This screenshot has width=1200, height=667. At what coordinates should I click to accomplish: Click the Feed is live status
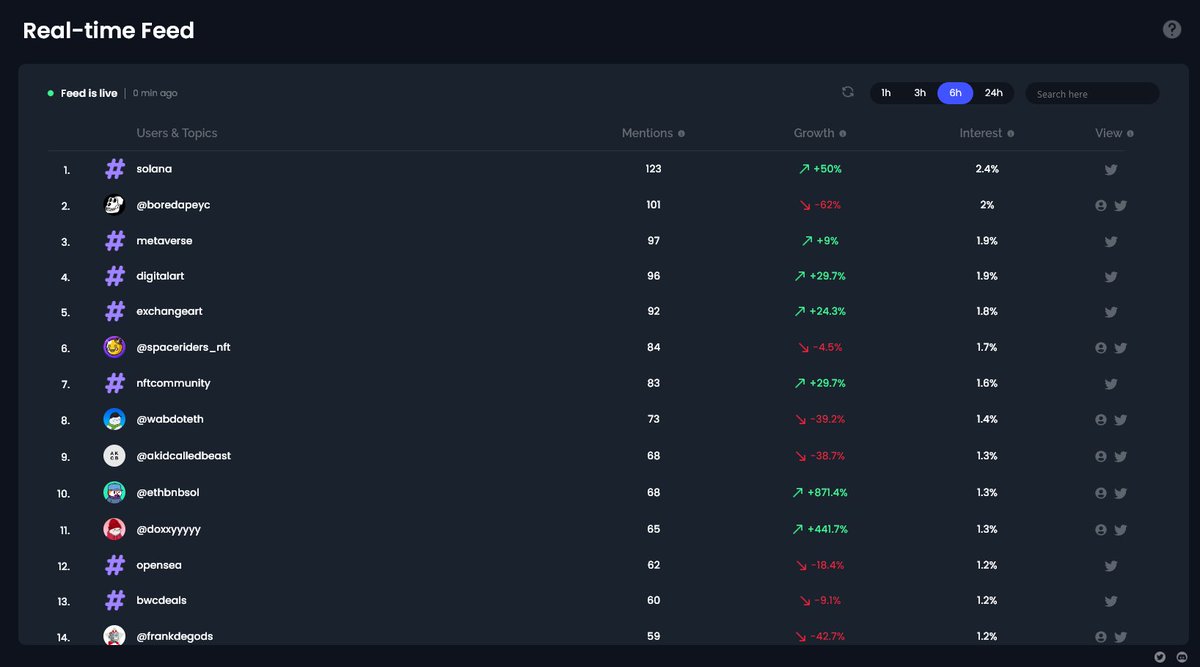(x=89, y=93)
